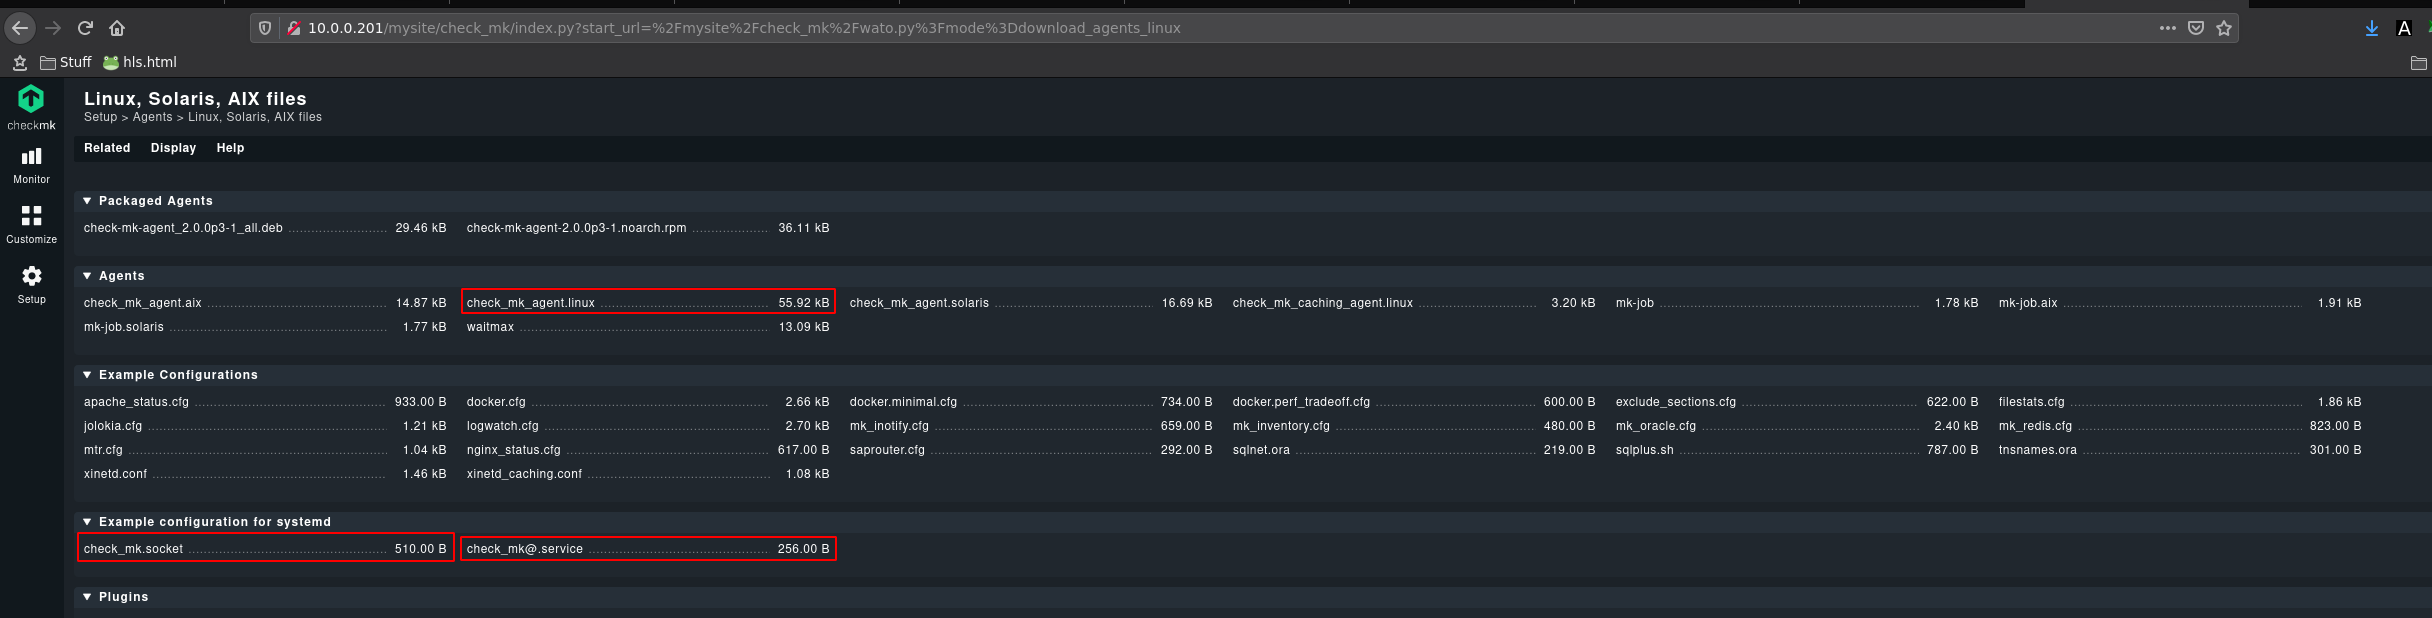The width and height of the screenshot is (2432, 618).
Task: Download xinetd.conf example
Action: coord(115,474)
